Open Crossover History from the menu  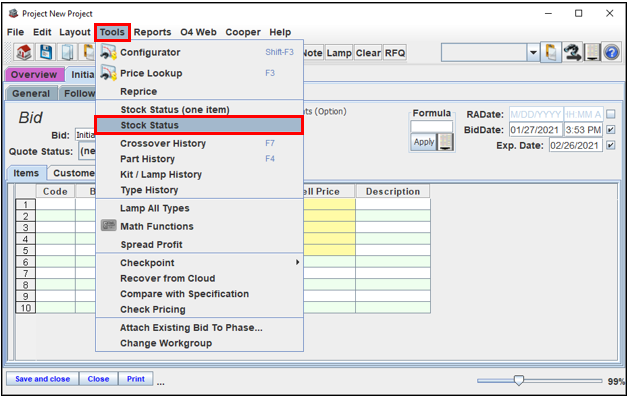(199, 143)
